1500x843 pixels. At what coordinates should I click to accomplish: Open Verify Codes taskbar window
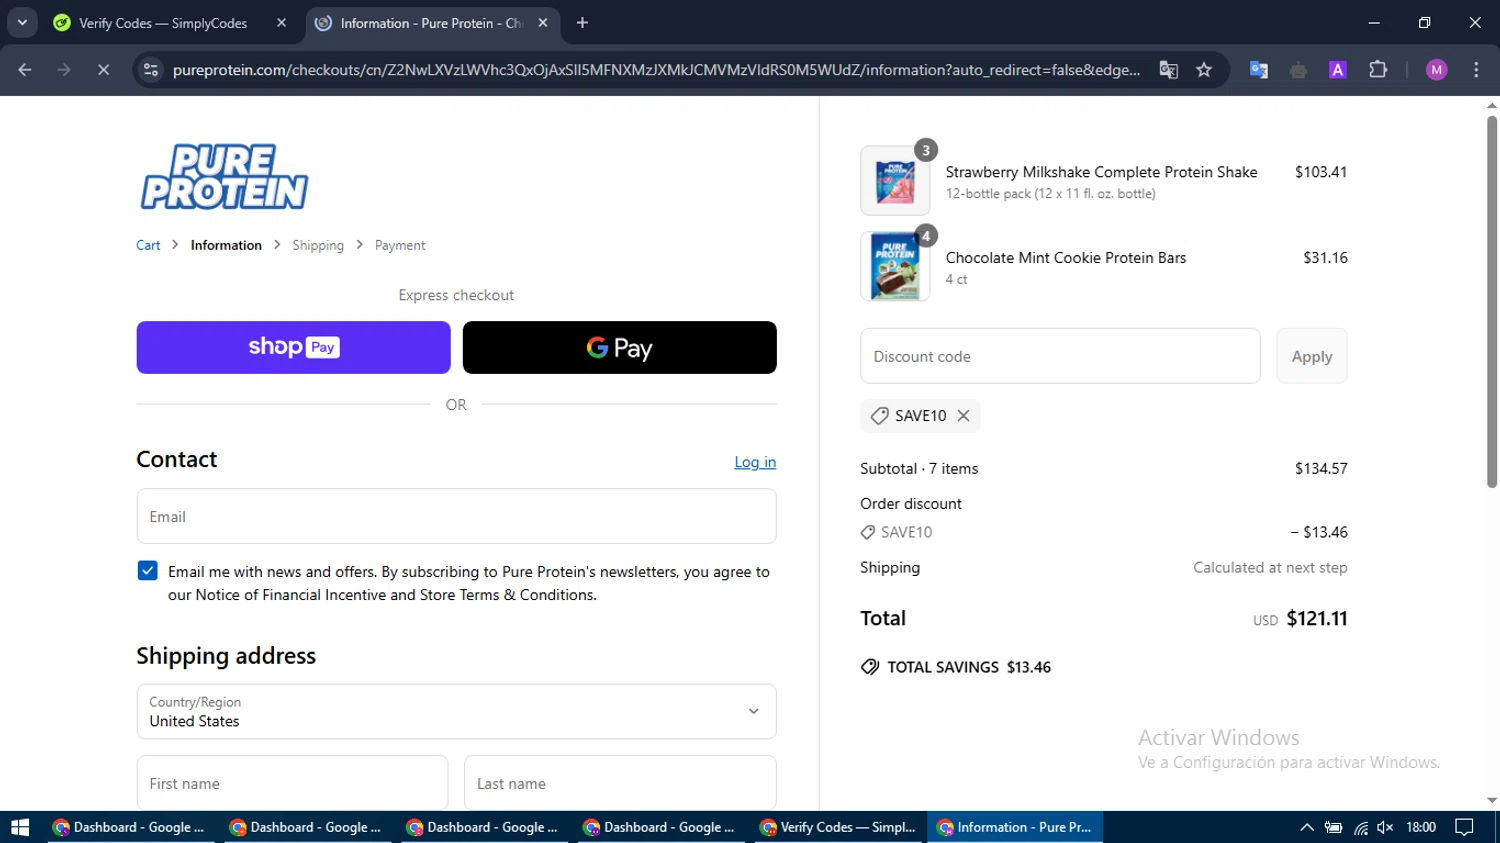(x=838, y=827)
